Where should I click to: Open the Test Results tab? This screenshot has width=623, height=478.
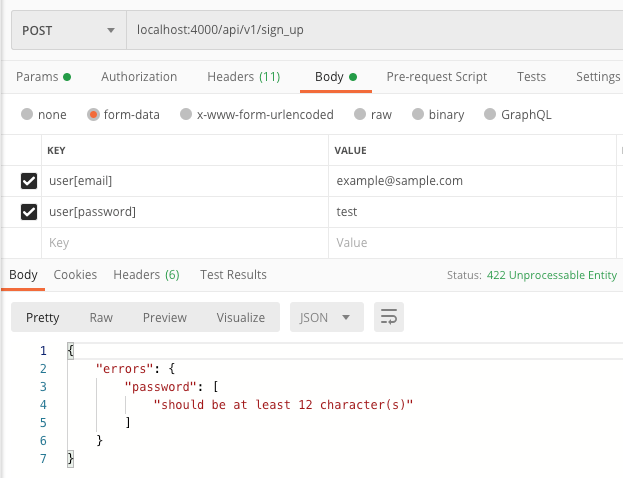tap(233, 275)
